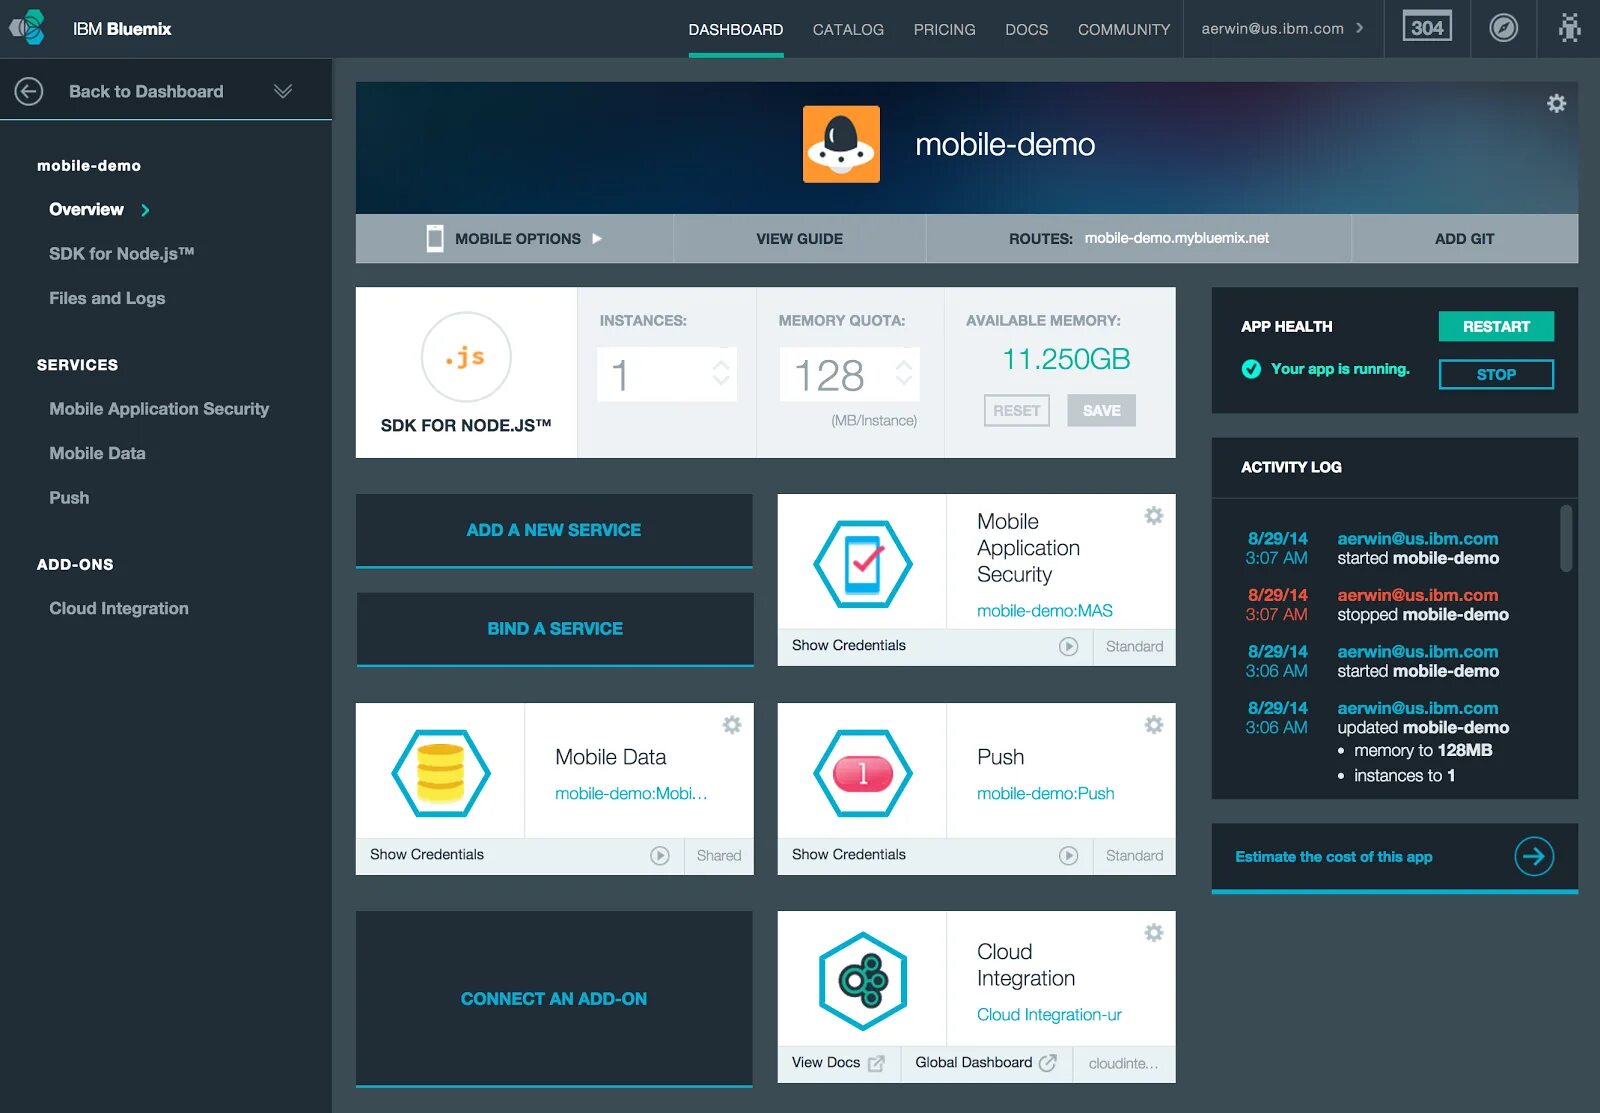Open the Community tab
The image size is (1600, 1113).
coord(1124,30)
